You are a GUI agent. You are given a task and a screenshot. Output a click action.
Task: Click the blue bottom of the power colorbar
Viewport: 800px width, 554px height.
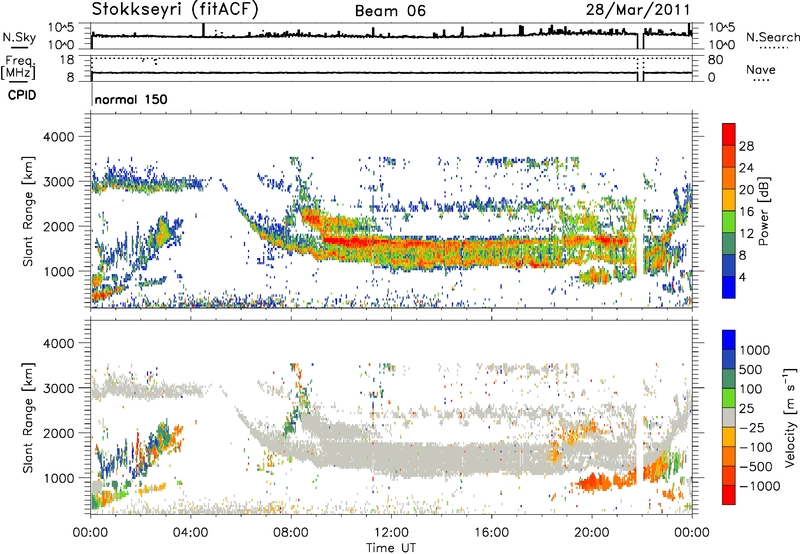[729, 289]
